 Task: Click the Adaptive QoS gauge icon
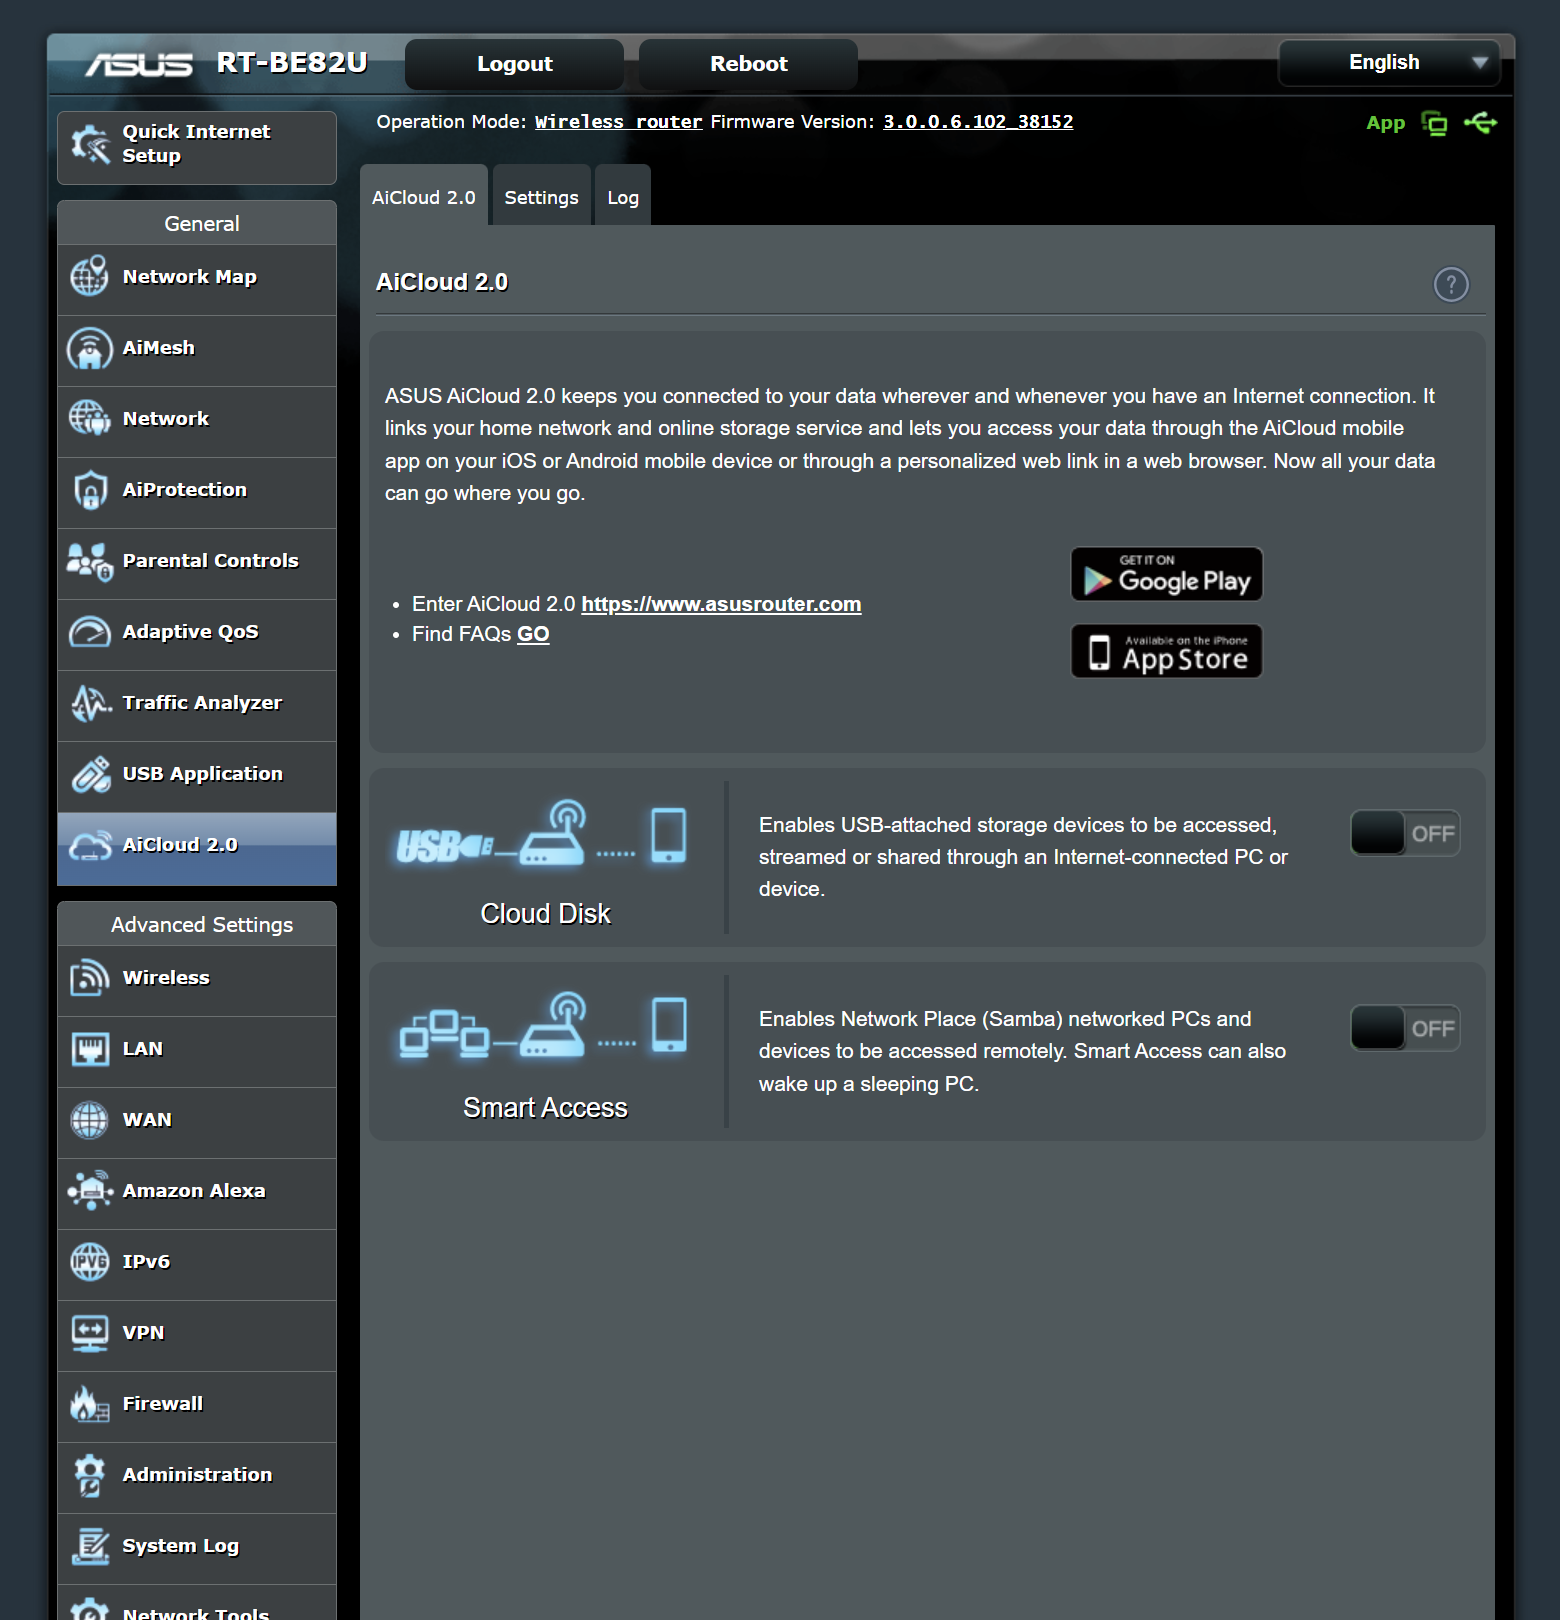point(89,632)
